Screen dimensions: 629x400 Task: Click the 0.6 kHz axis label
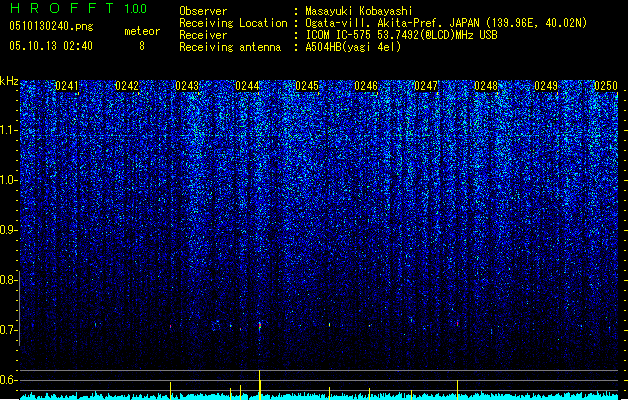coord(9,380)
